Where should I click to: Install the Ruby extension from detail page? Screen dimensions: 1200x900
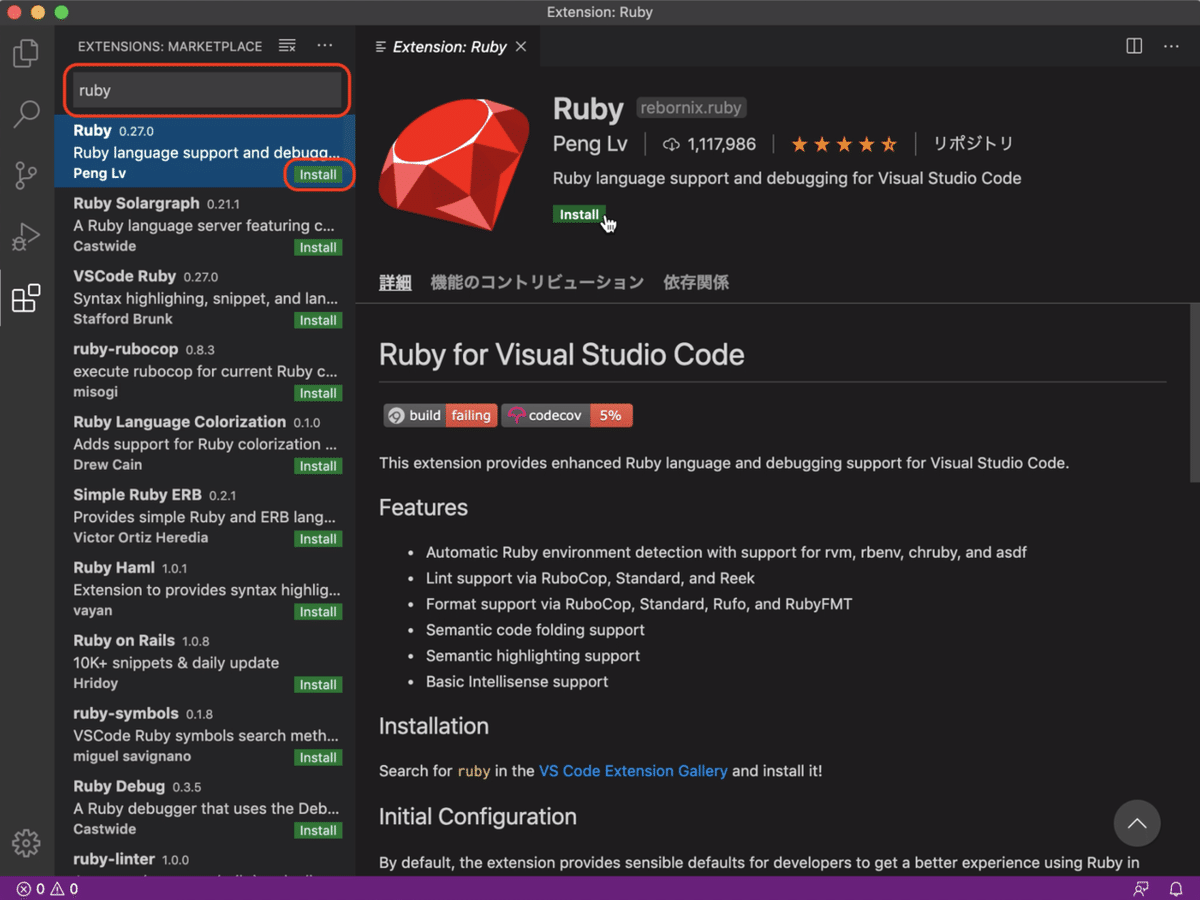tap(579, 214)
